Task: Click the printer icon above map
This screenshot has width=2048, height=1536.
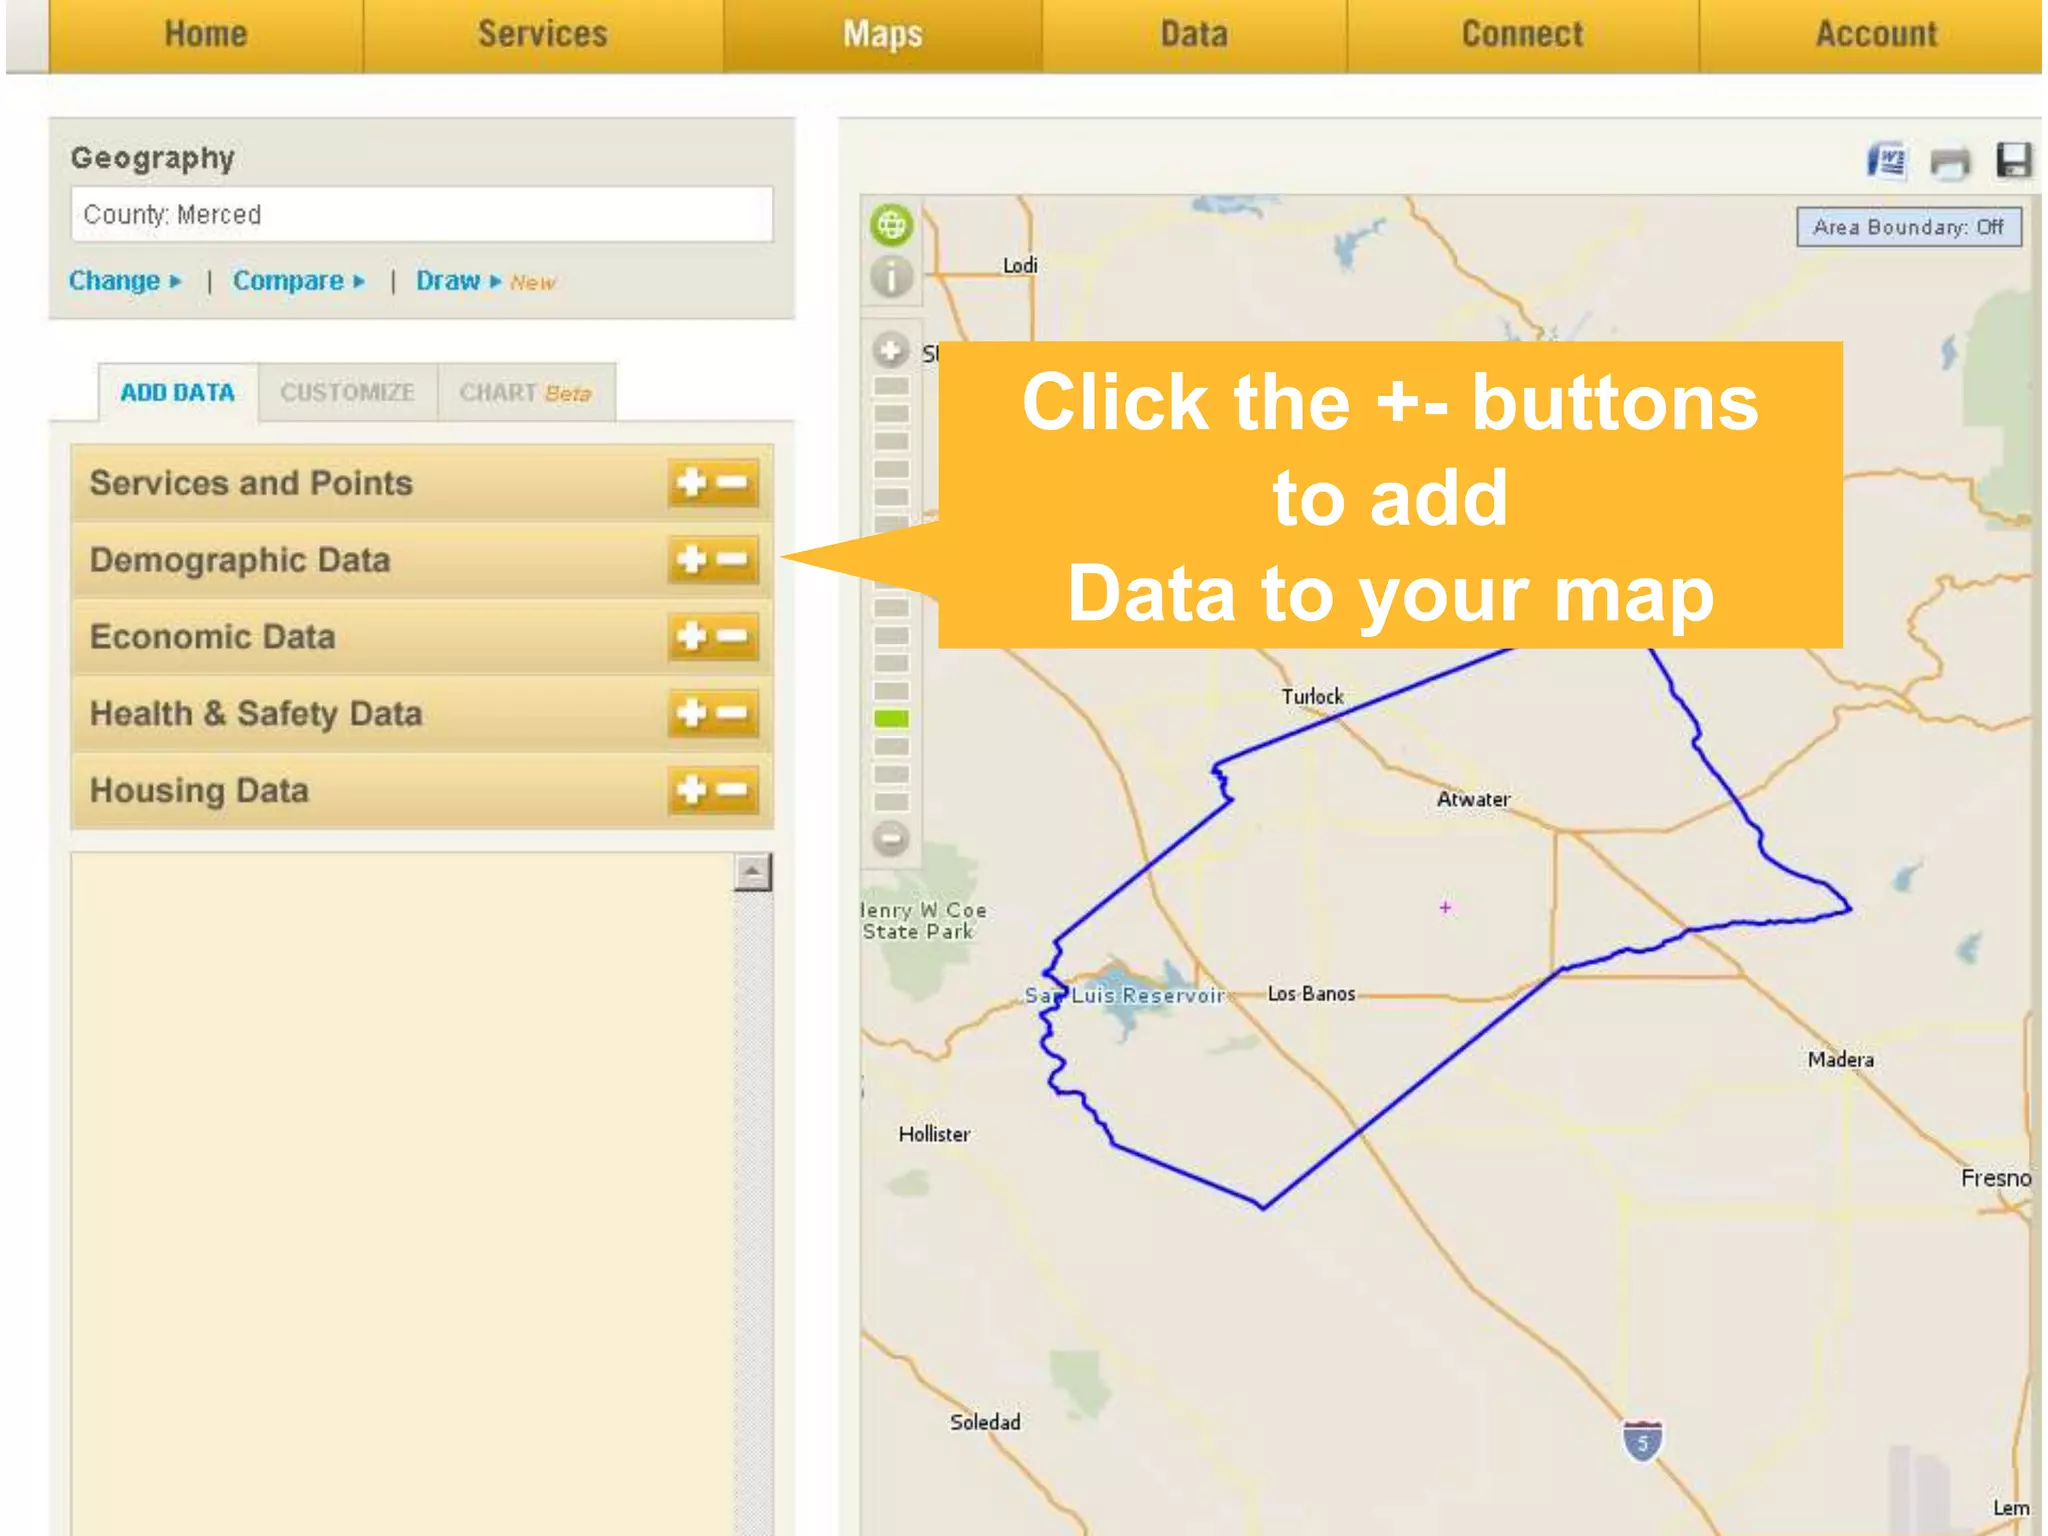Action: [x=1950, y=161]
